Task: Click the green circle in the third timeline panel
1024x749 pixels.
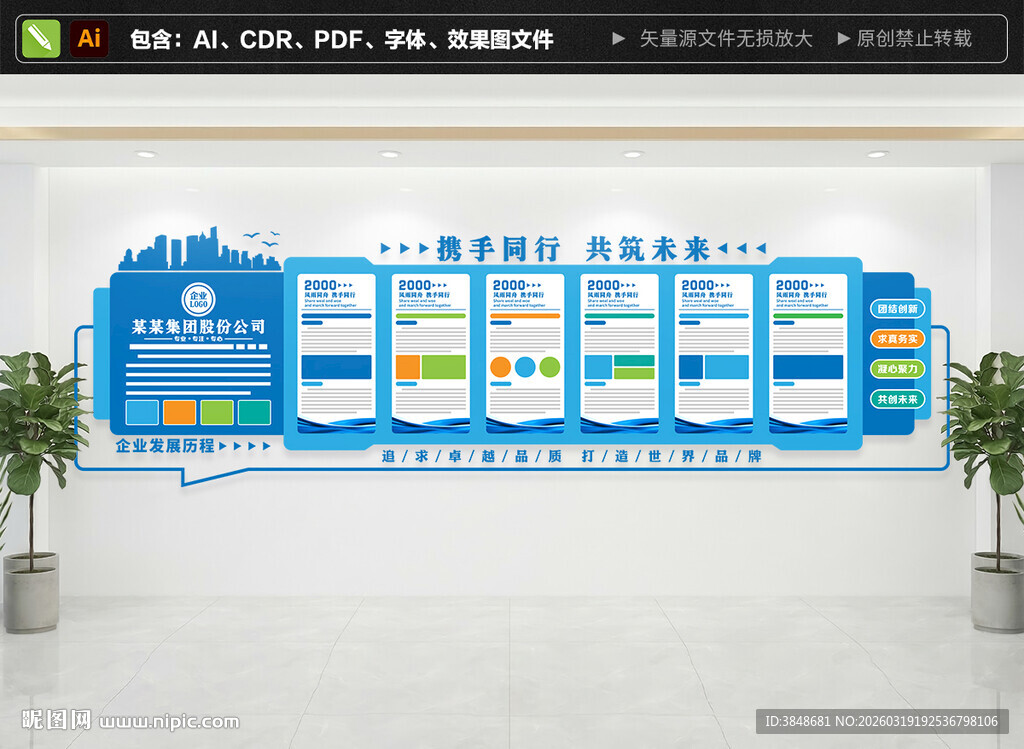Action: 550,367
